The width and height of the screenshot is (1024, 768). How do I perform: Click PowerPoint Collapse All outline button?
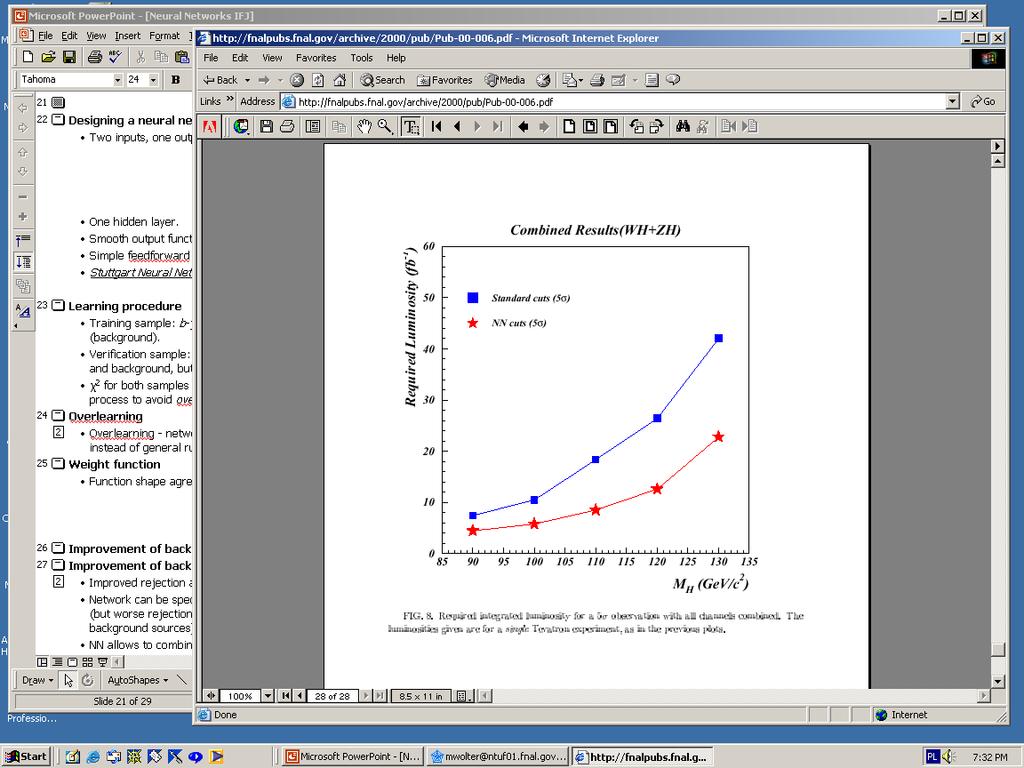[23, 240]
